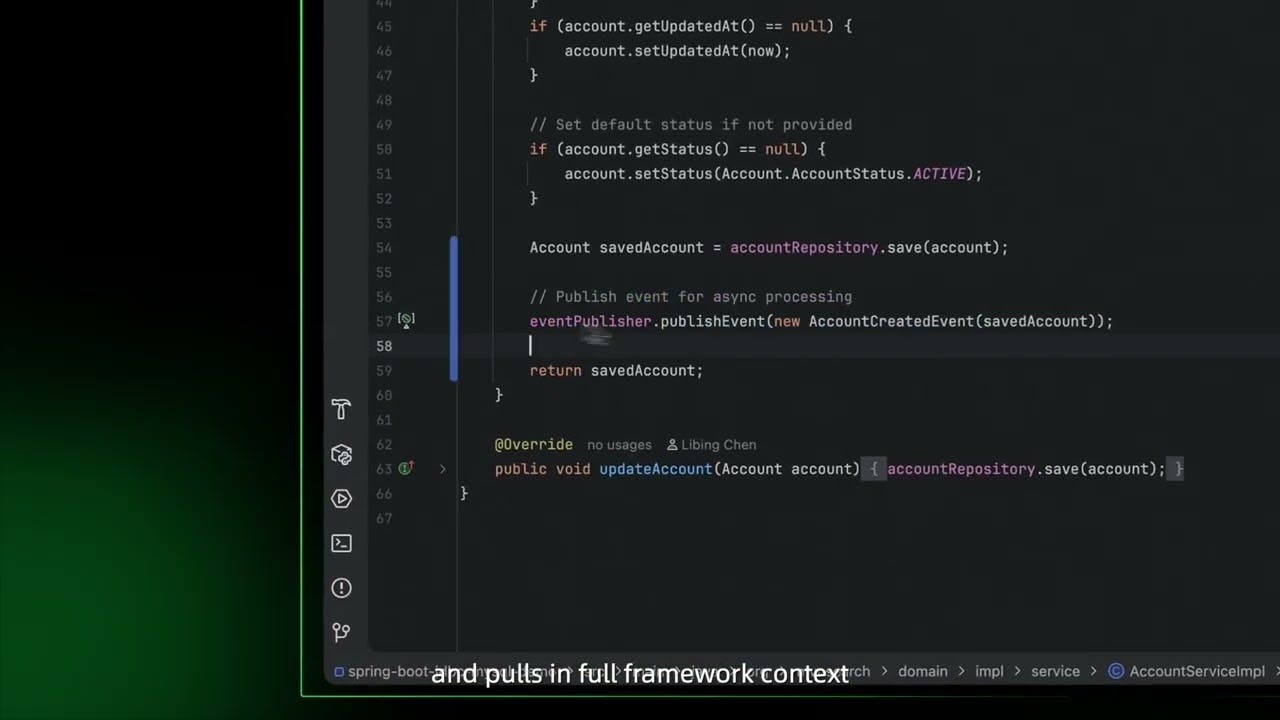1280x720 pixels.
Task: Click the implements gutter icon on line 63
Action: [x=406, y=468]
